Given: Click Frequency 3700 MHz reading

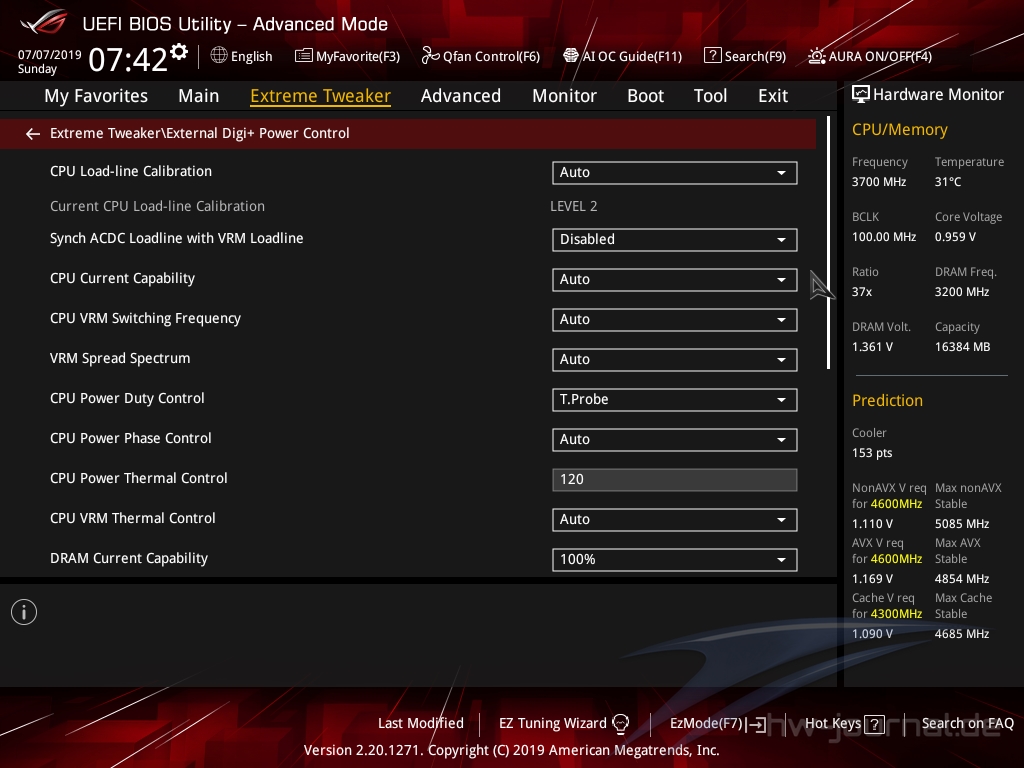Looking at the screenshot, I should pos(879,182).
